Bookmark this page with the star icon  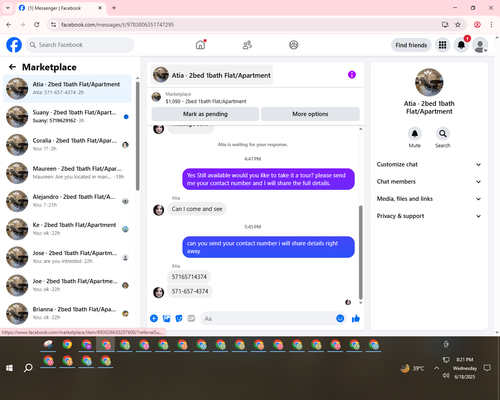(x=458, y=25)
